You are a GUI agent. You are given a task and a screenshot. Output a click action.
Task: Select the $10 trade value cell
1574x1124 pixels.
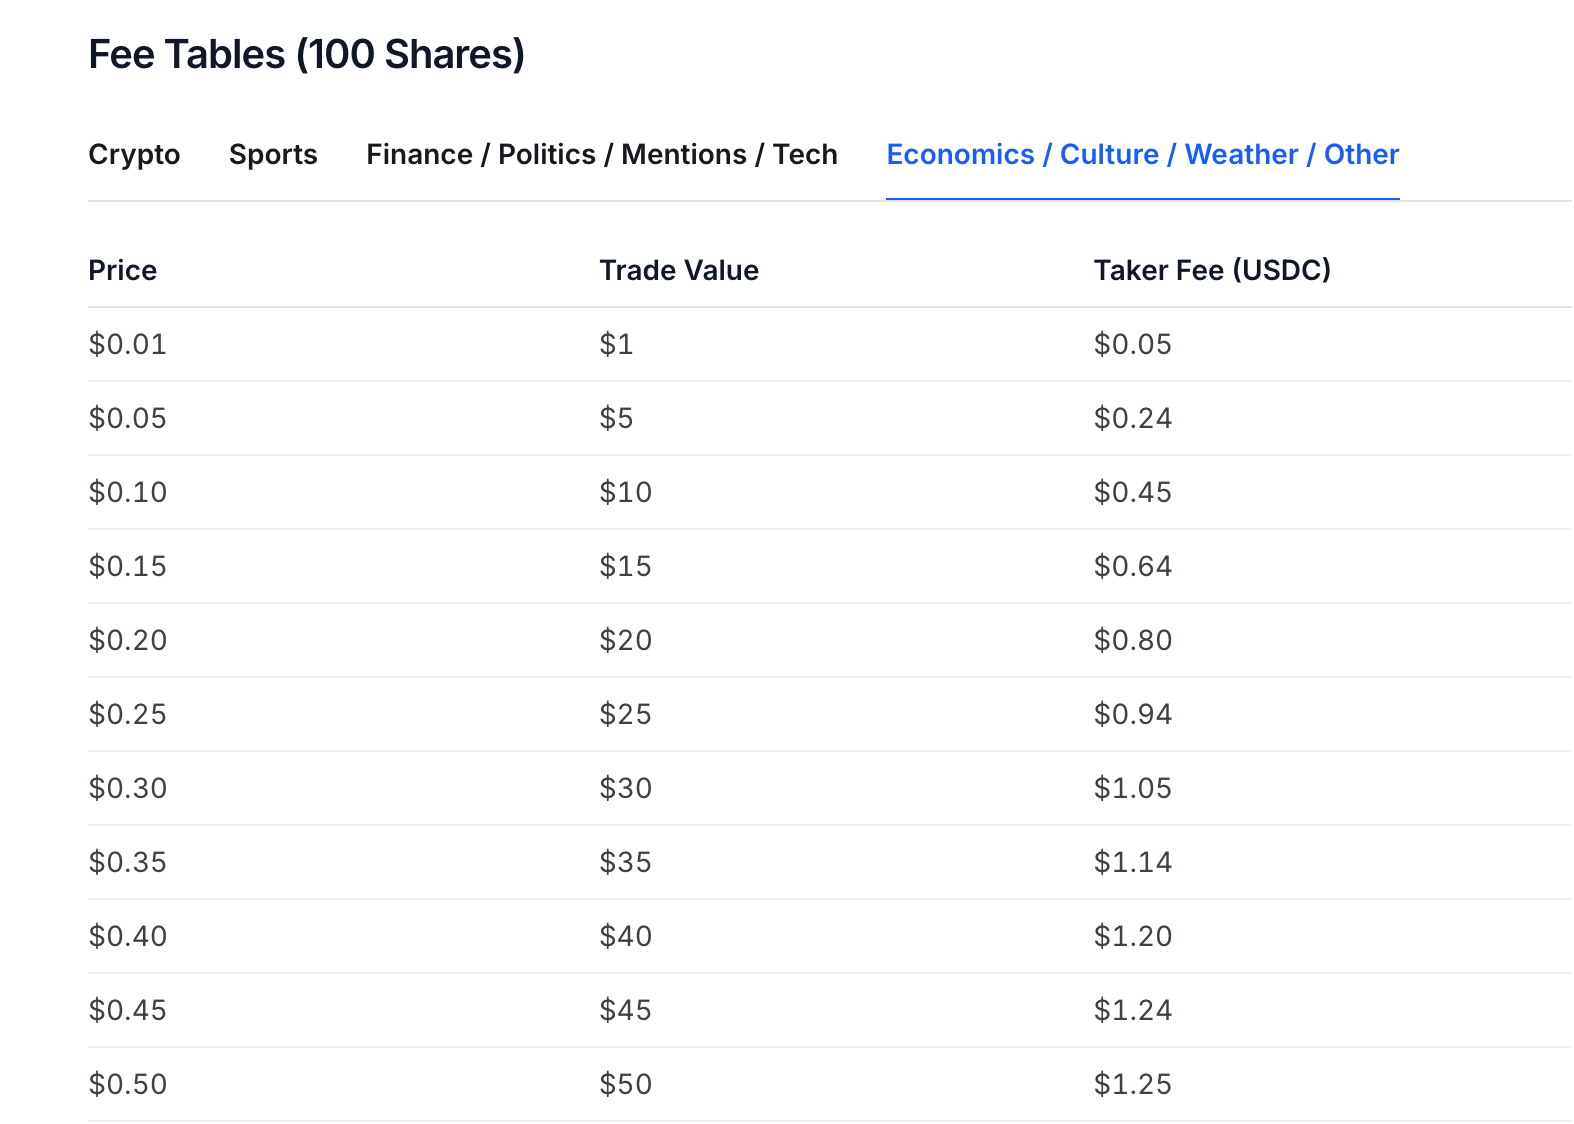click(x=625, y=492)
